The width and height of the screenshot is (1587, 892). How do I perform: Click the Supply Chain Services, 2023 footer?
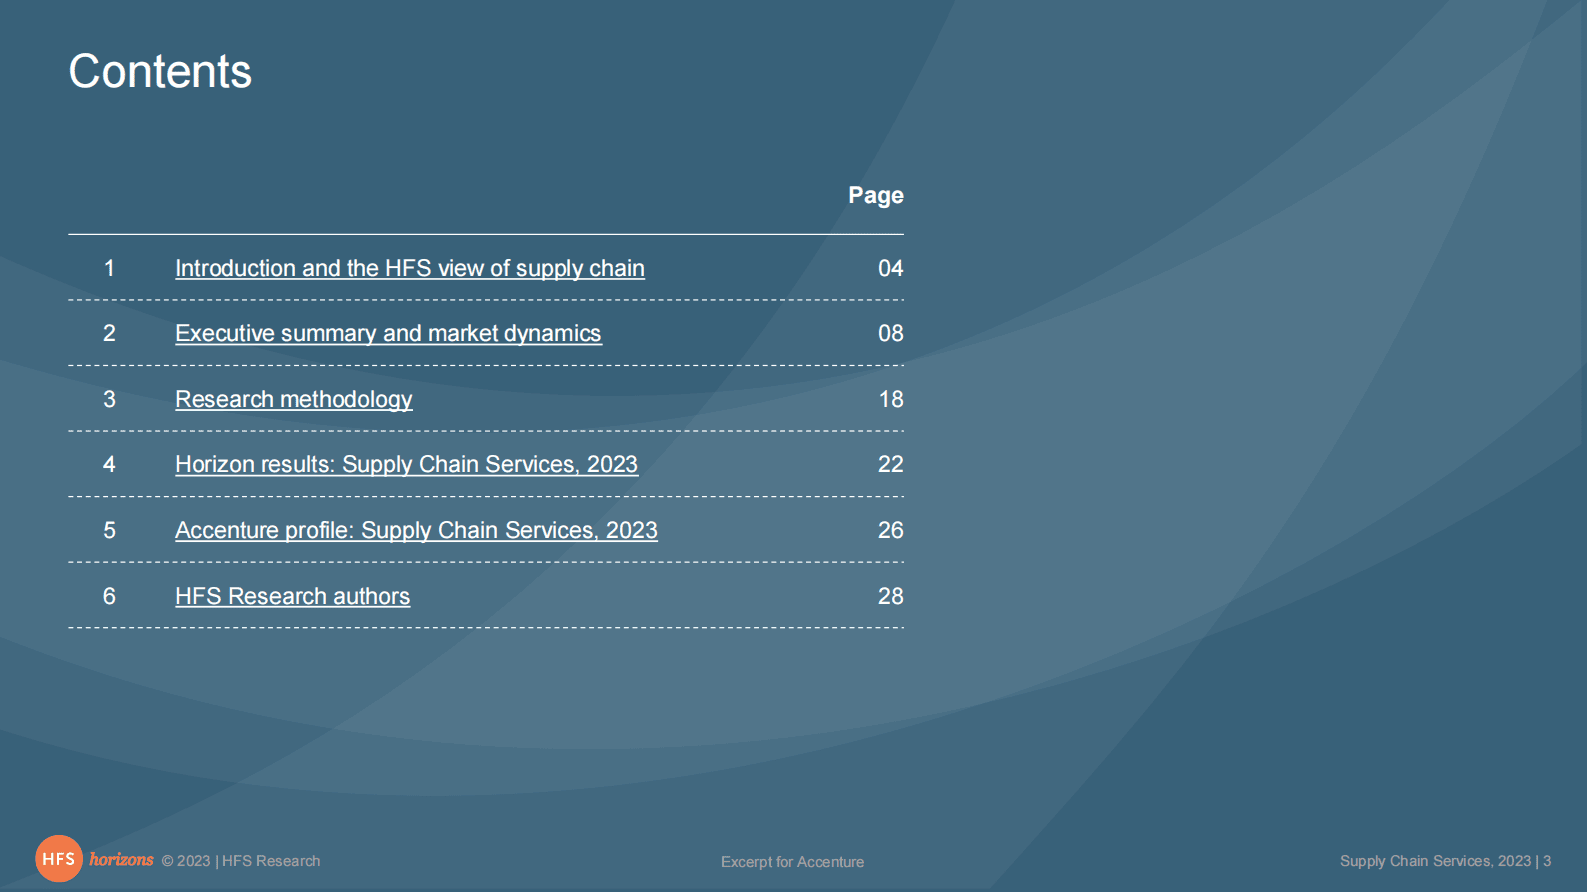tap(1435, 861)
